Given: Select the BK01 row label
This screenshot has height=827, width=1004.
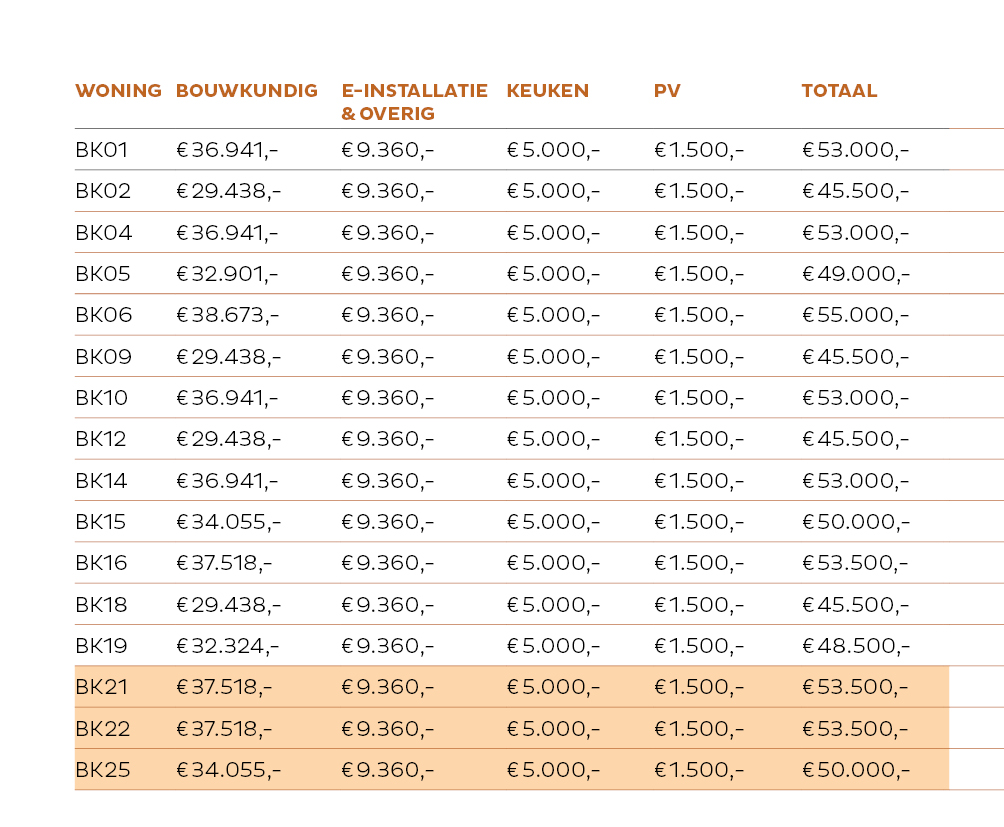Looking at the screenshot, I should [102, 151].
